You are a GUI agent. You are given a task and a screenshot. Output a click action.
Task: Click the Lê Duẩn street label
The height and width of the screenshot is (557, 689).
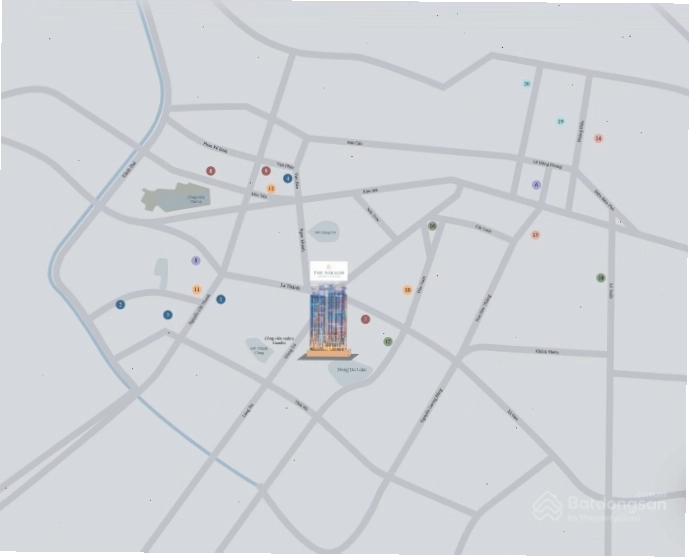pyautogui.click(x=611, y=290)
